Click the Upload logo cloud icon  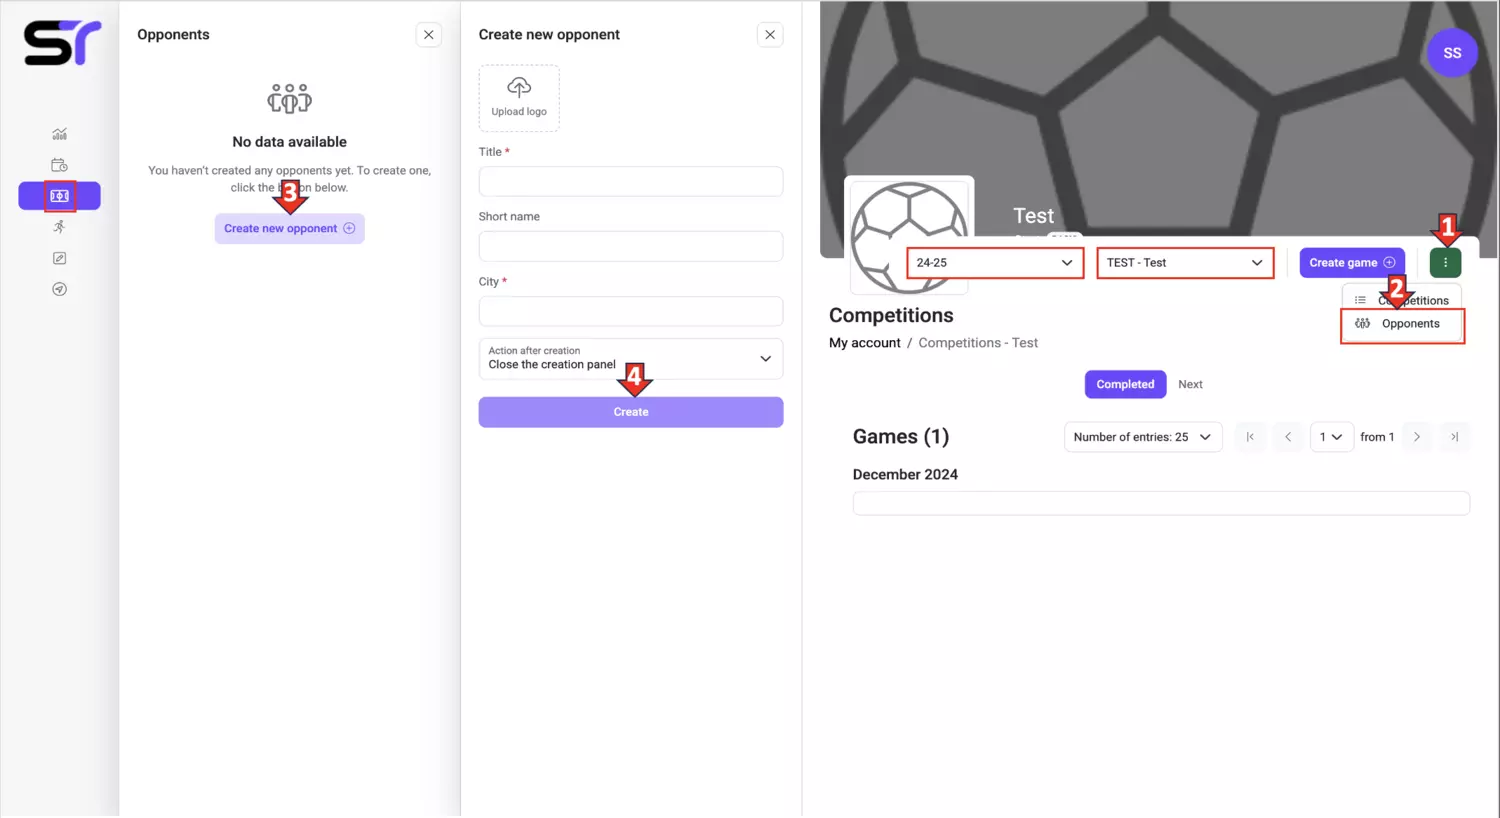point(519,87)
